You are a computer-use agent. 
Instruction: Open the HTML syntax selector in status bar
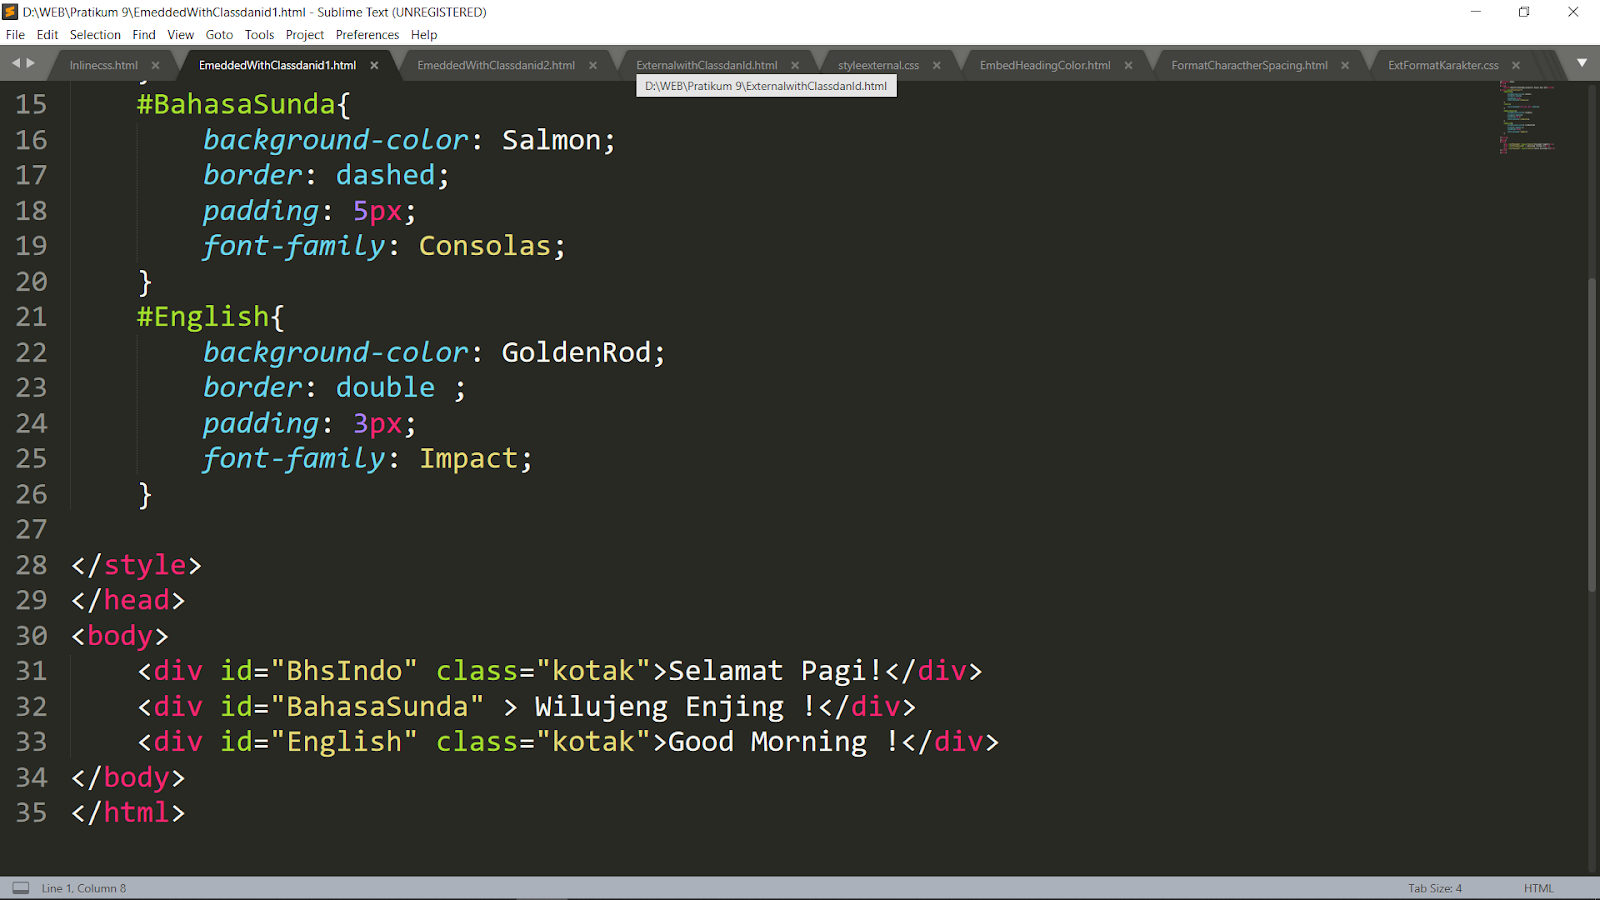point(1537,887)
